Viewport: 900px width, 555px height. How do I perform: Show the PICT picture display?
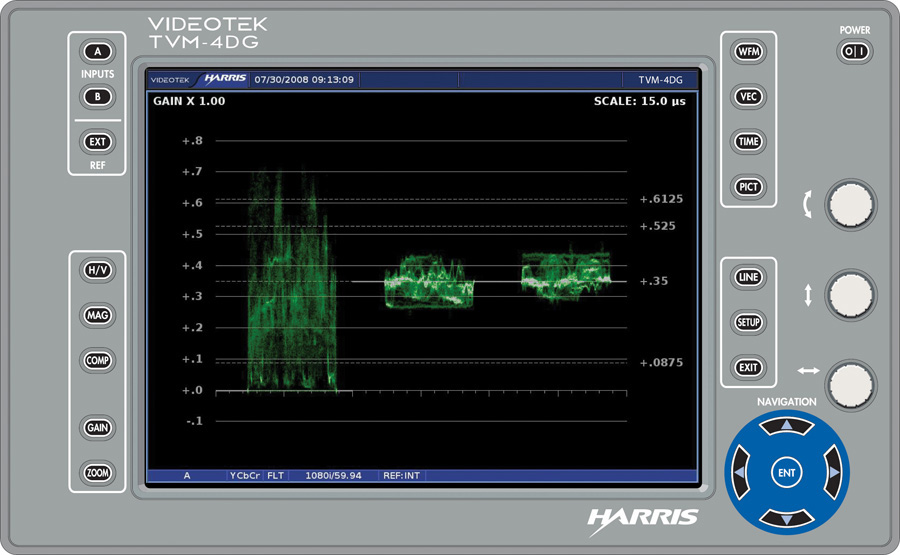tap(748, 187)
